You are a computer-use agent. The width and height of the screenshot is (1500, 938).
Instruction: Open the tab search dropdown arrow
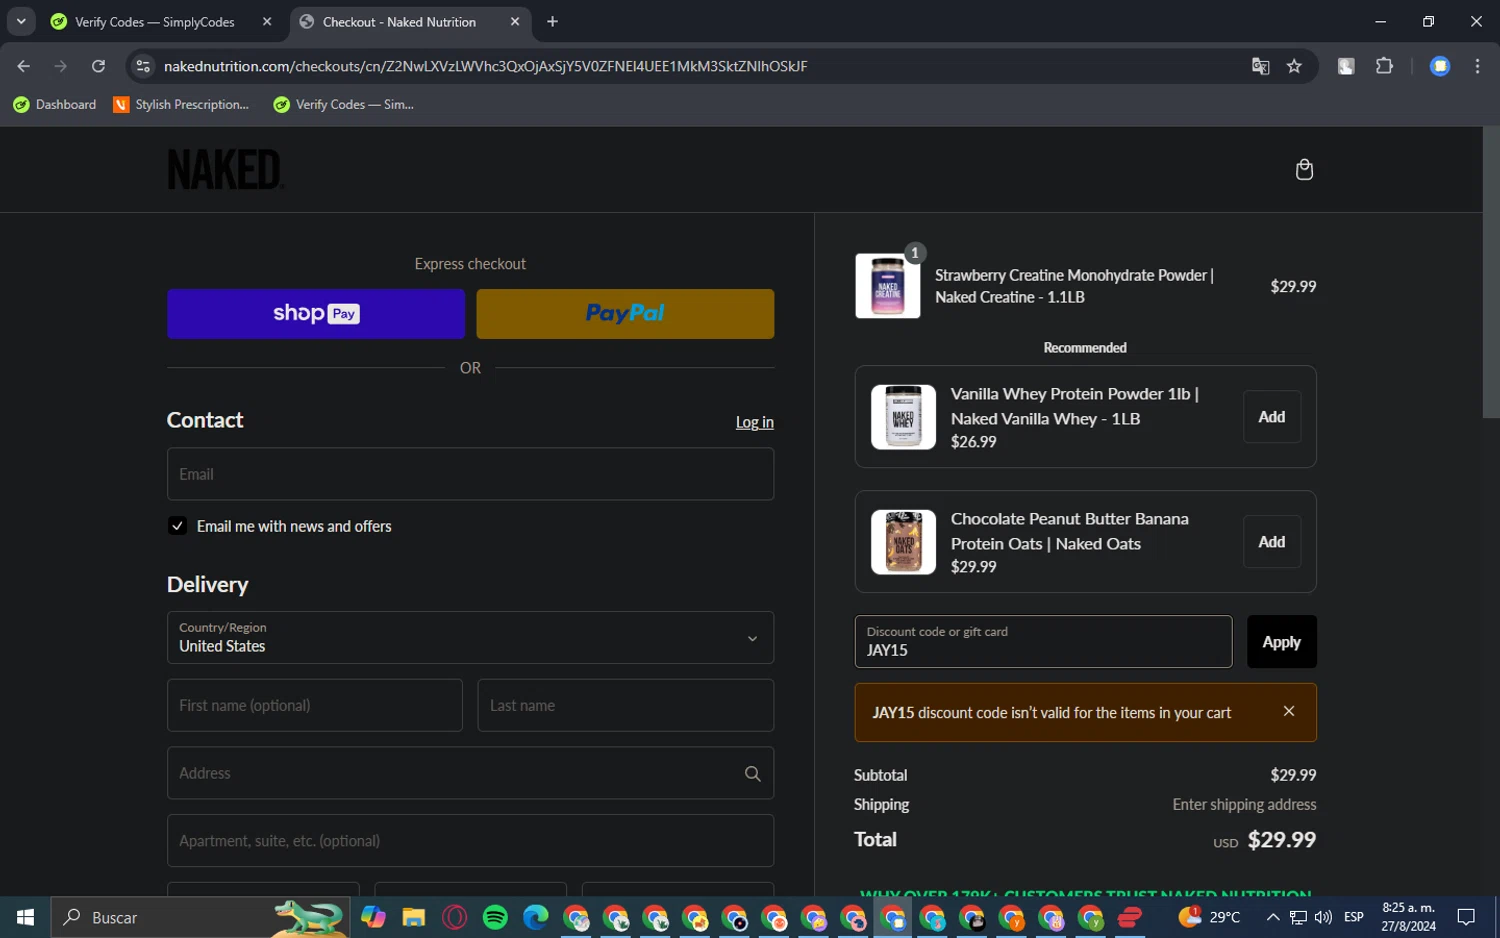click(x=21, y=21)
